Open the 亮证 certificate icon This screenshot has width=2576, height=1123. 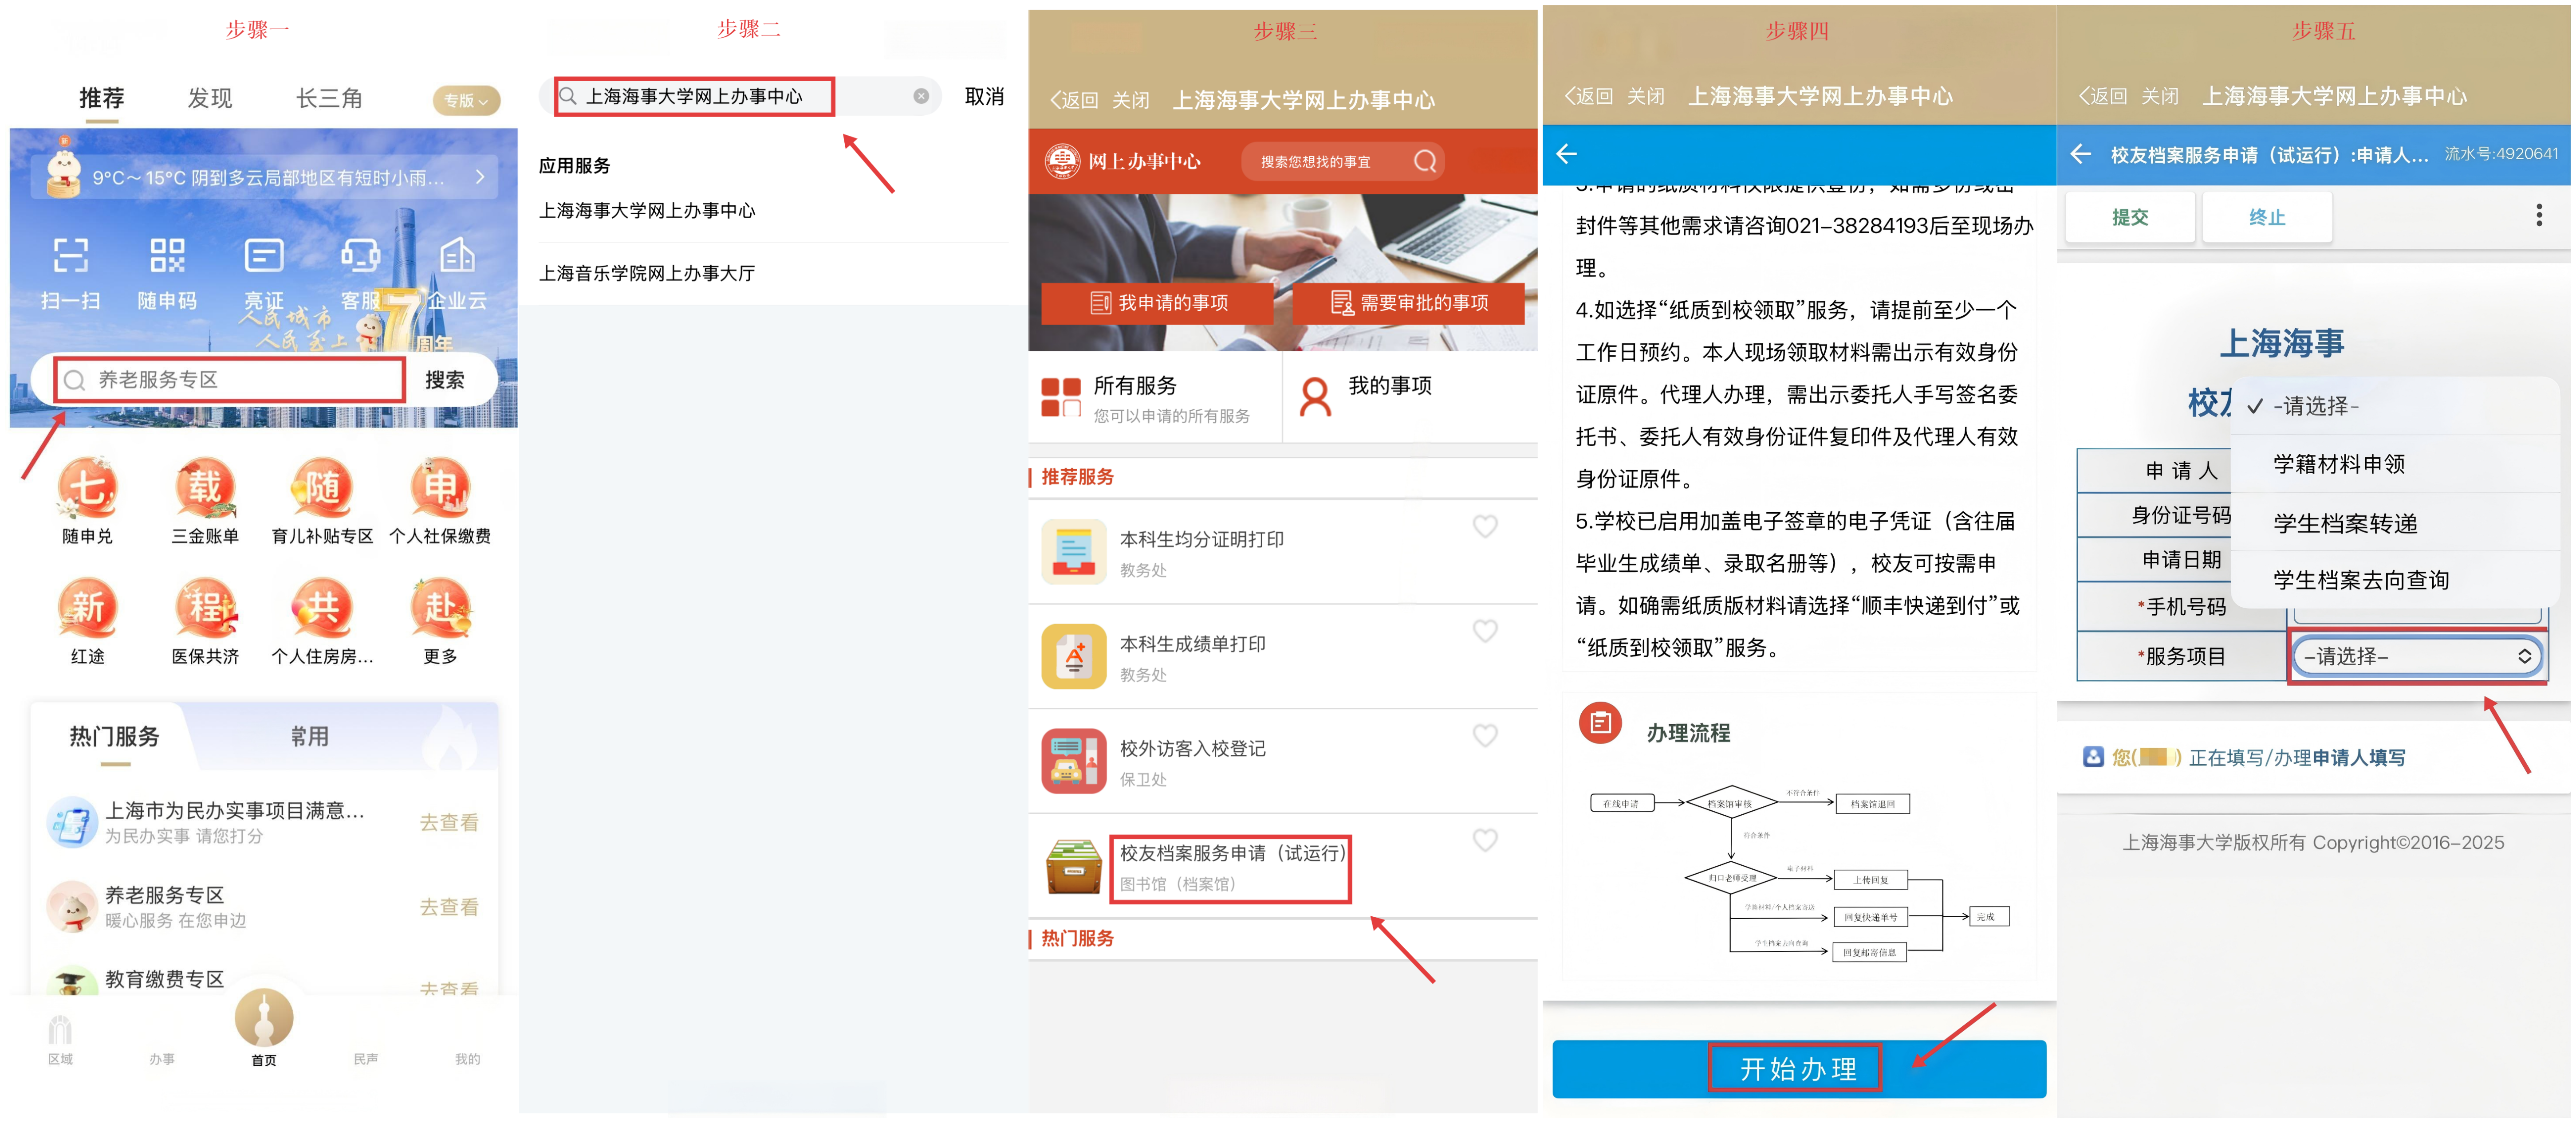[264, 256]
